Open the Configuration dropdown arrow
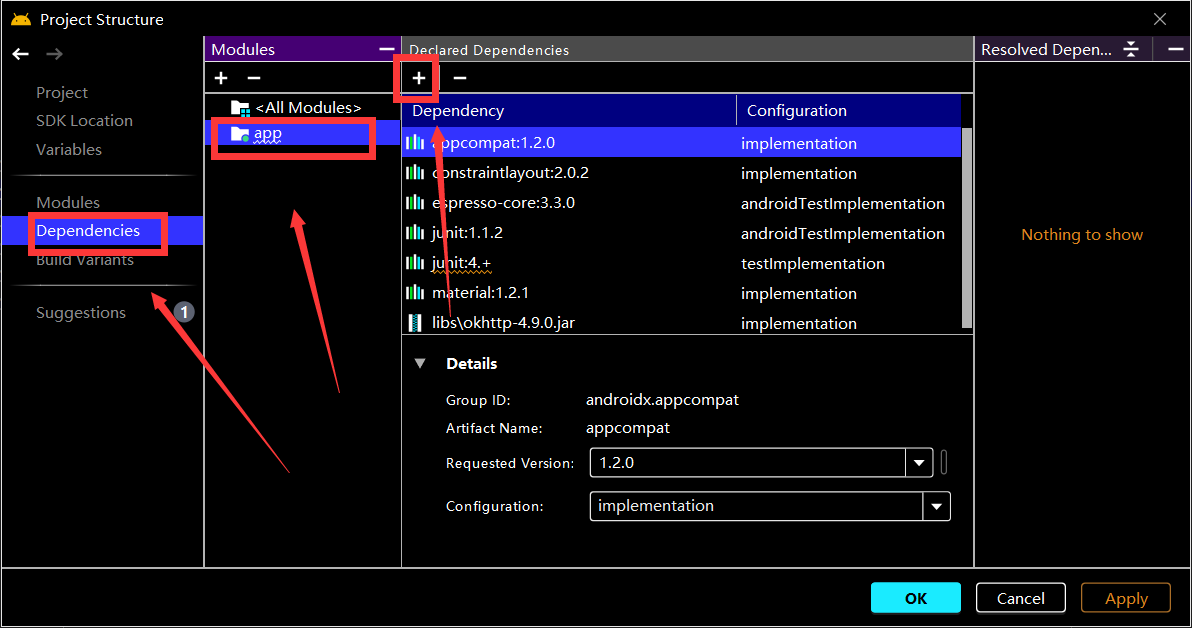 tap(936, 506)
